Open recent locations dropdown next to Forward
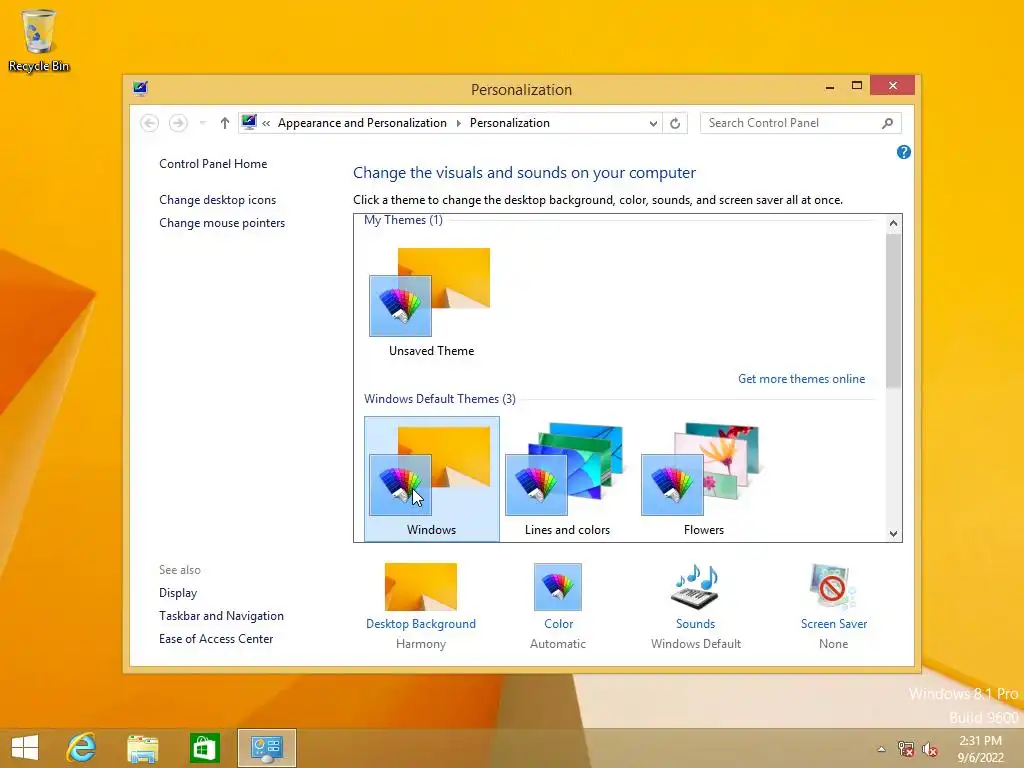 [202, 123]
